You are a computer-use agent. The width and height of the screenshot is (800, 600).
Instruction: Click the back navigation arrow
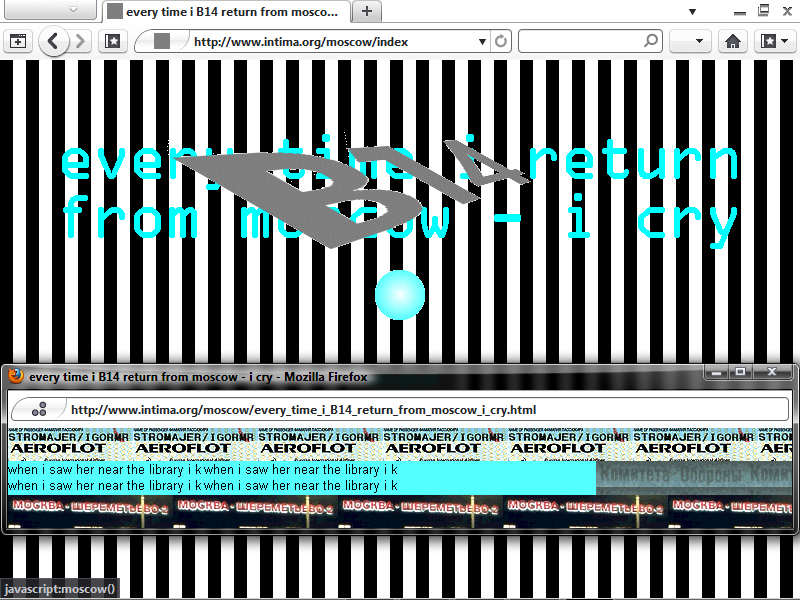tap(54, 41)
